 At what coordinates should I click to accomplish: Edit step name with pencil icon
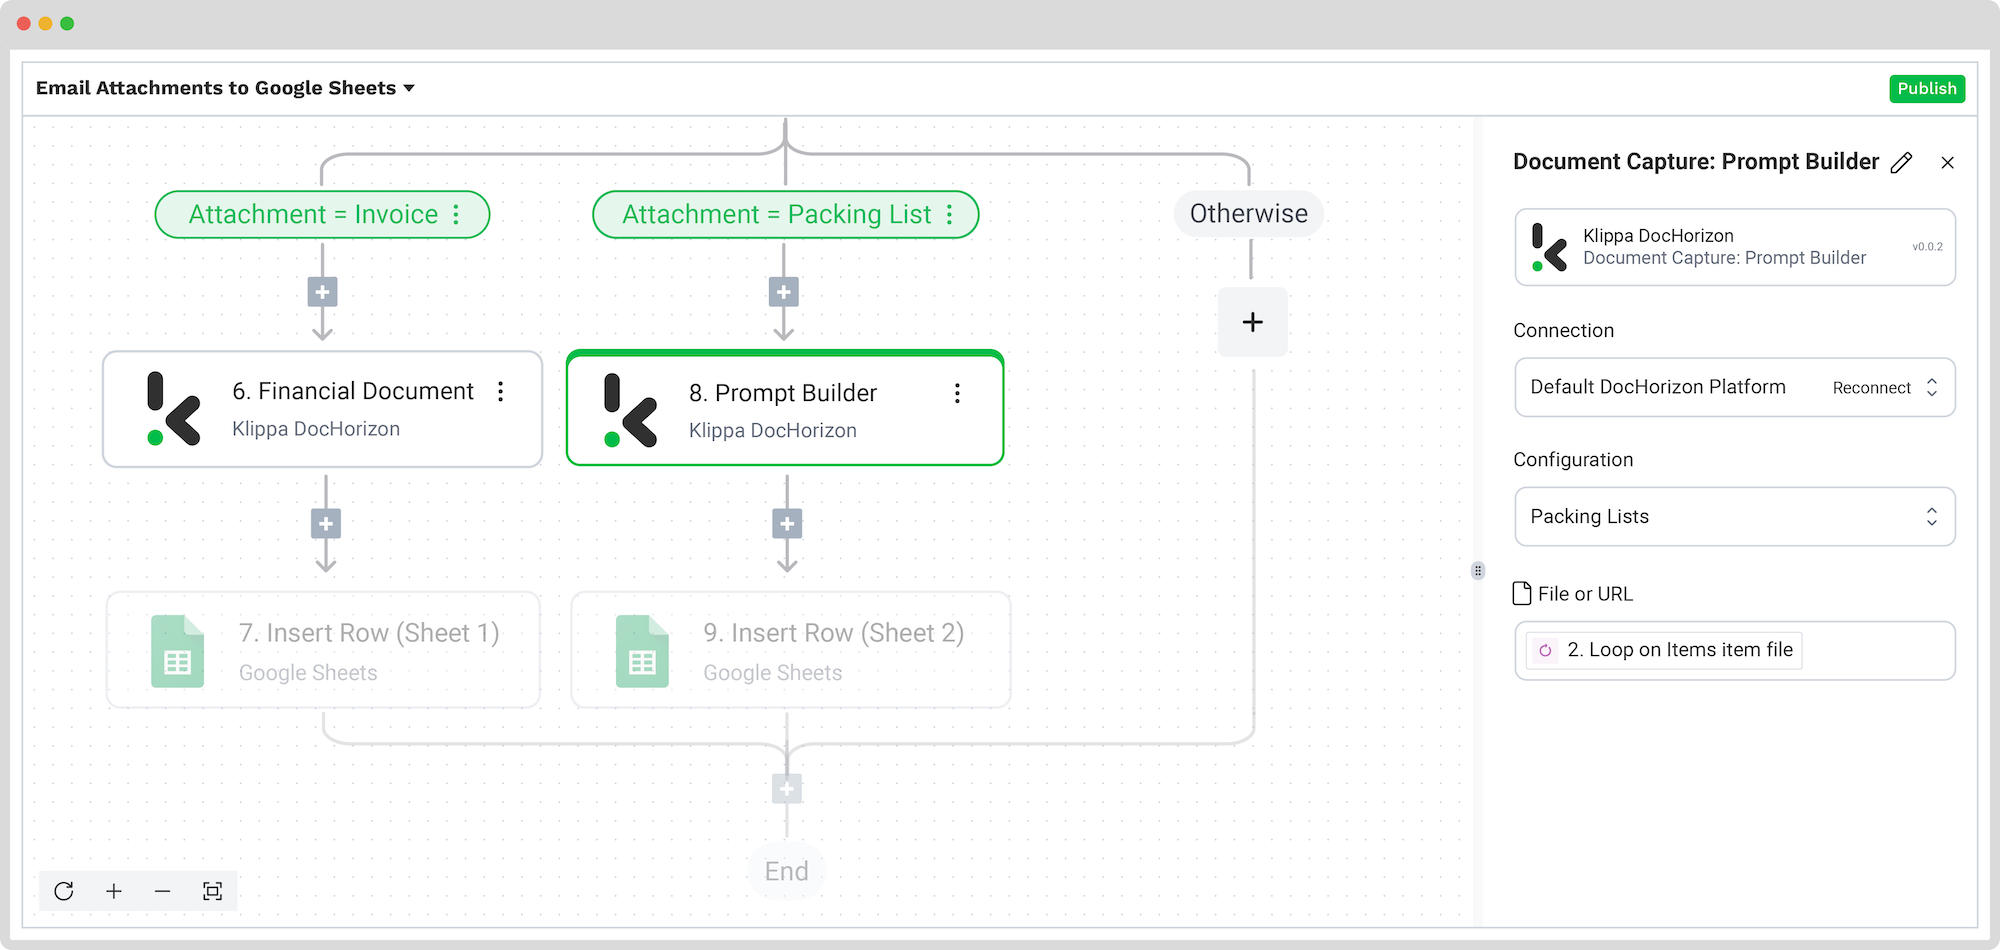tap(1902, 163)
